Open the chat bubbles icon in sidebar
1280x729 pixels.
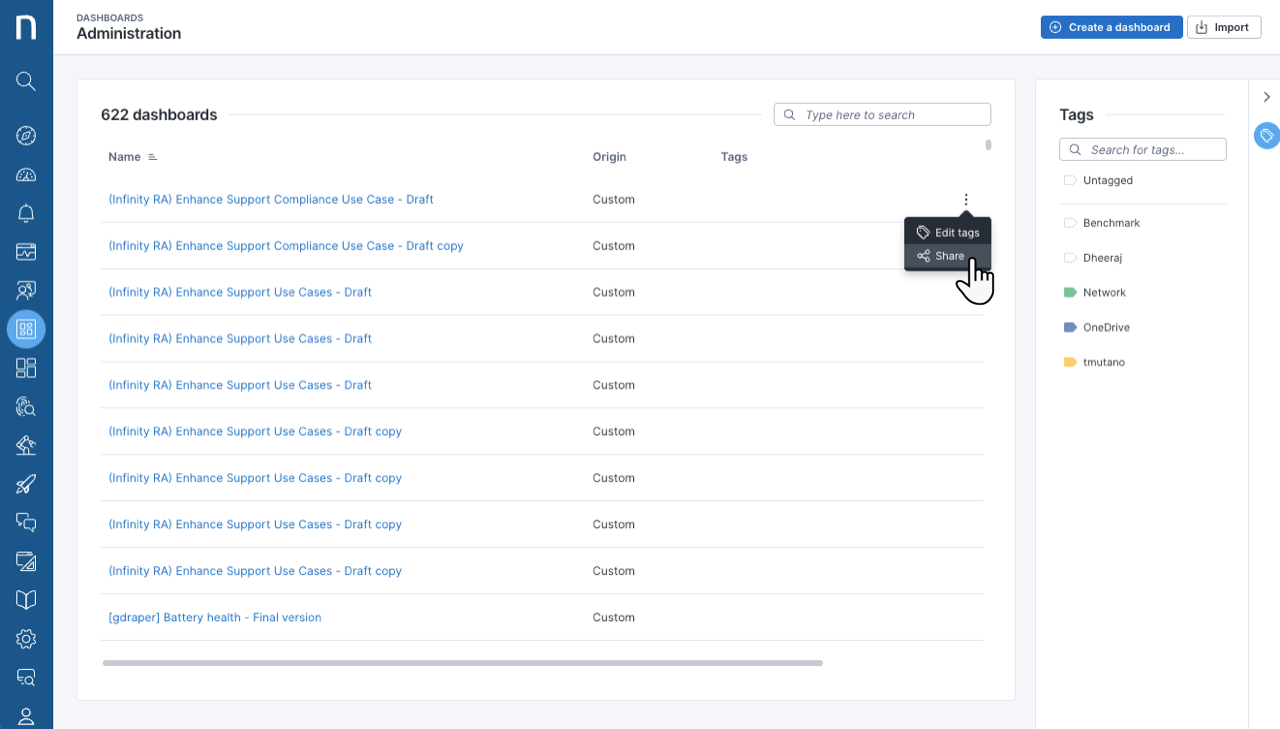click(26, 522)
